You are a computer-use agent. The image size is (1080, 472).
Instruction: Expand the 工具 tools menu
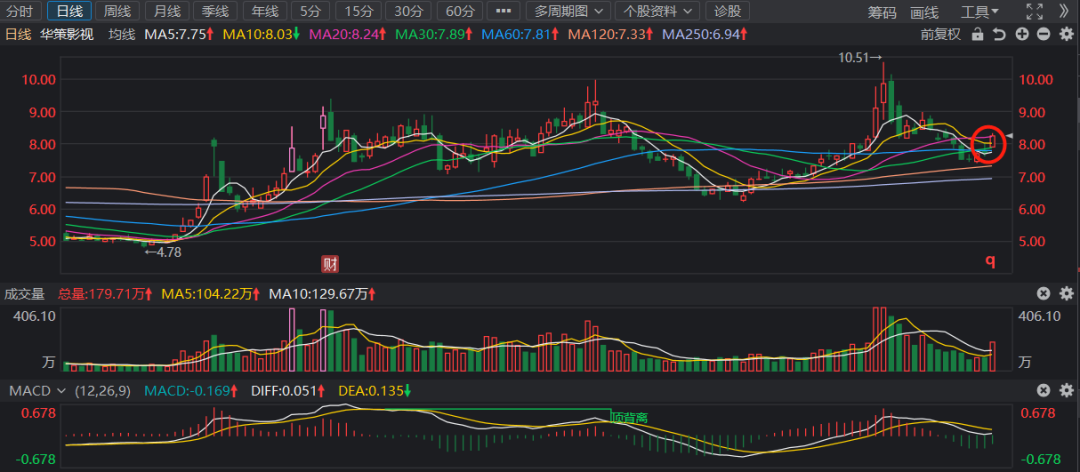click(x=979, y=12)
